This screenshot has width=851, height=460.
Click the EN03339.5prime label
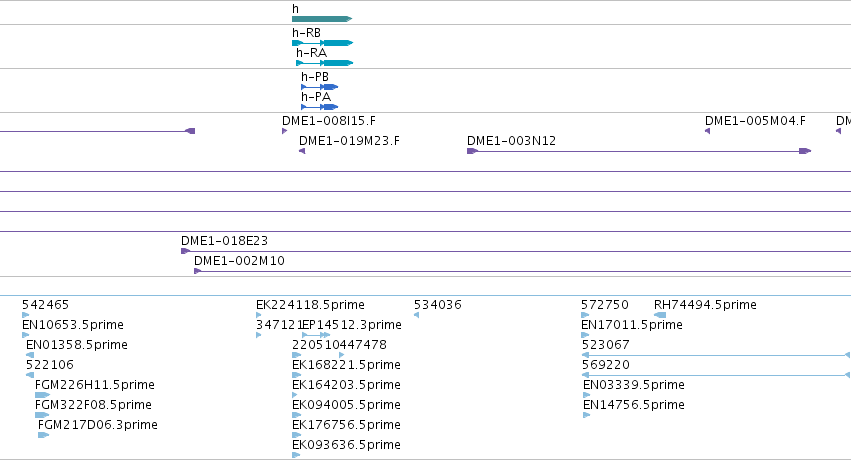634,385
